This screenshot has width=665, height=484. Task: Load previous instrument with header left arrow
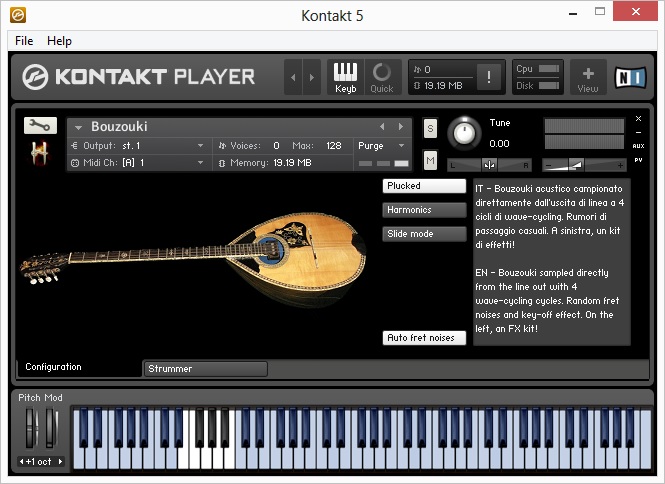pyautogui.click(x=293, y=77)
